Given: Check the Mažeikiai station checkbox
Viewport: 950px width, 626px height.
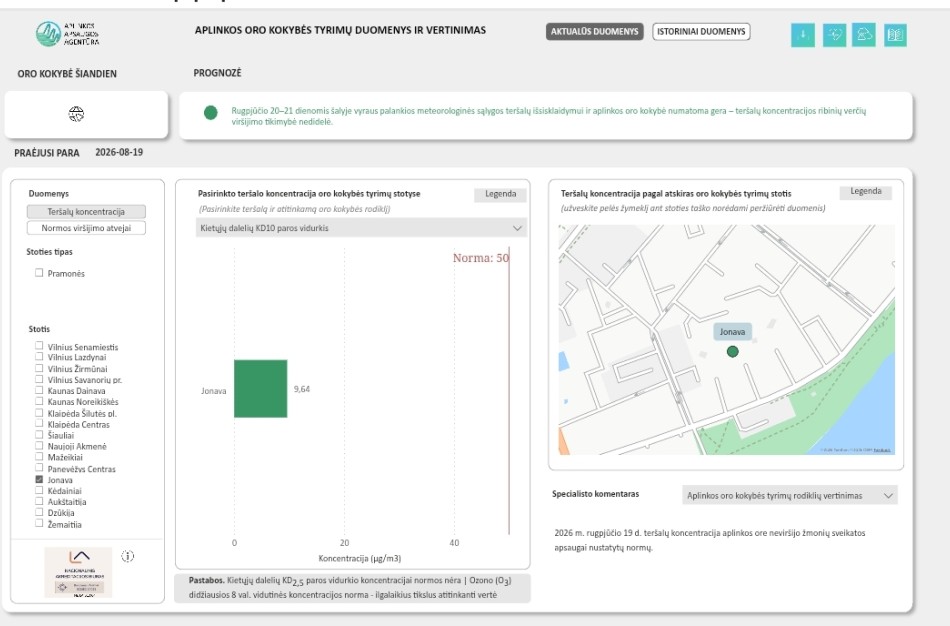Looking at the screenshot, I should (39, 456).
